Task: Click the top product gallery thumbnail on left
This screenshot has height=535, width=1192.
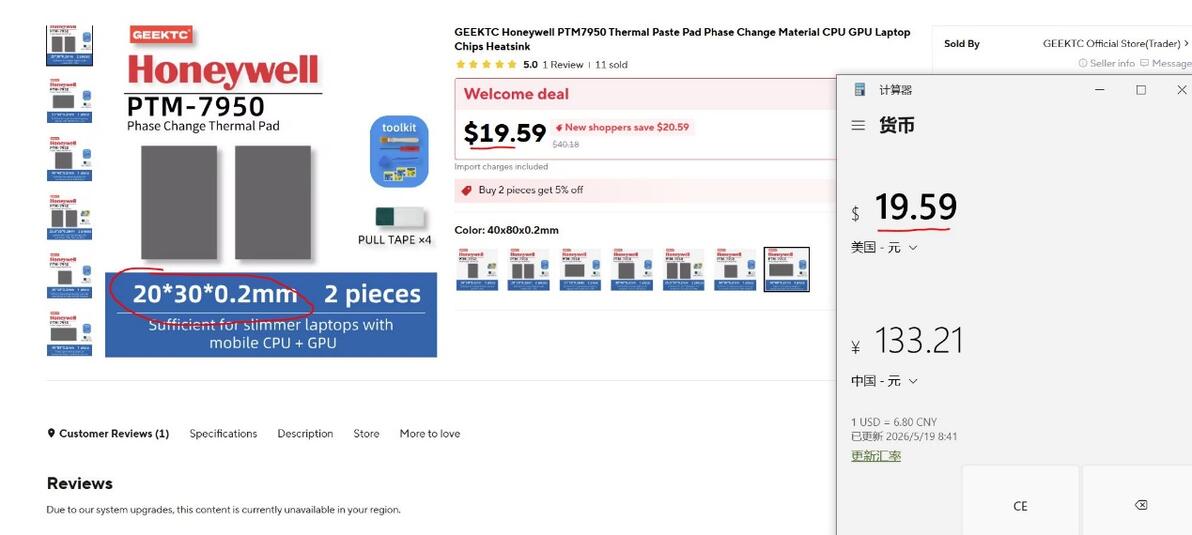Action: click(x=69, y=46)
